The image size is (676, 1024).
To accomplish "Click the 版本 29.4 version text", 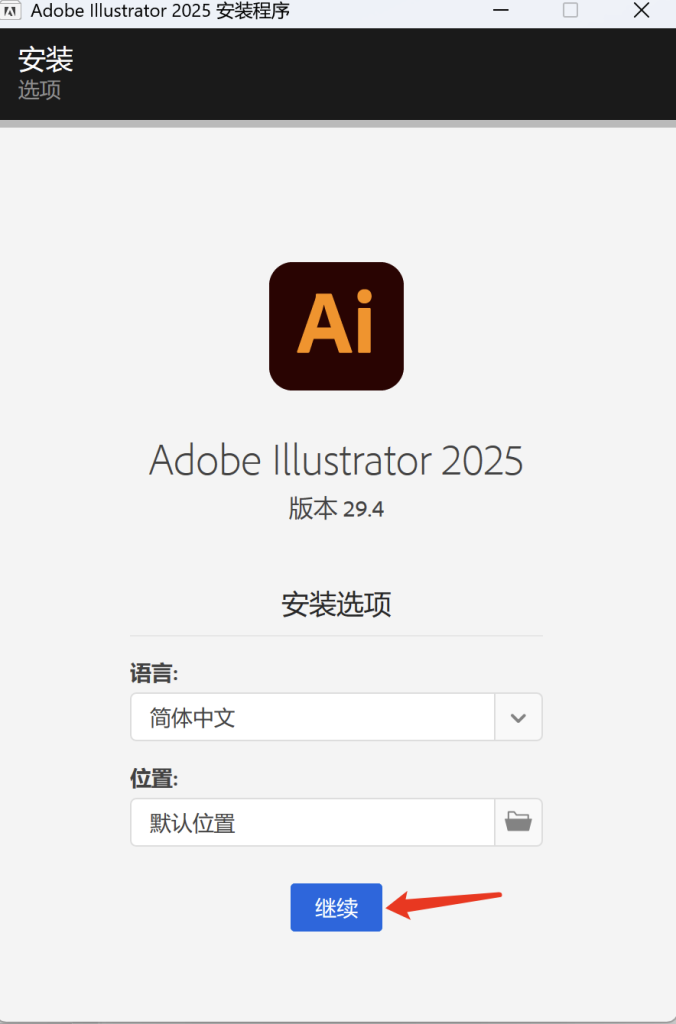I will pos(336,509).
